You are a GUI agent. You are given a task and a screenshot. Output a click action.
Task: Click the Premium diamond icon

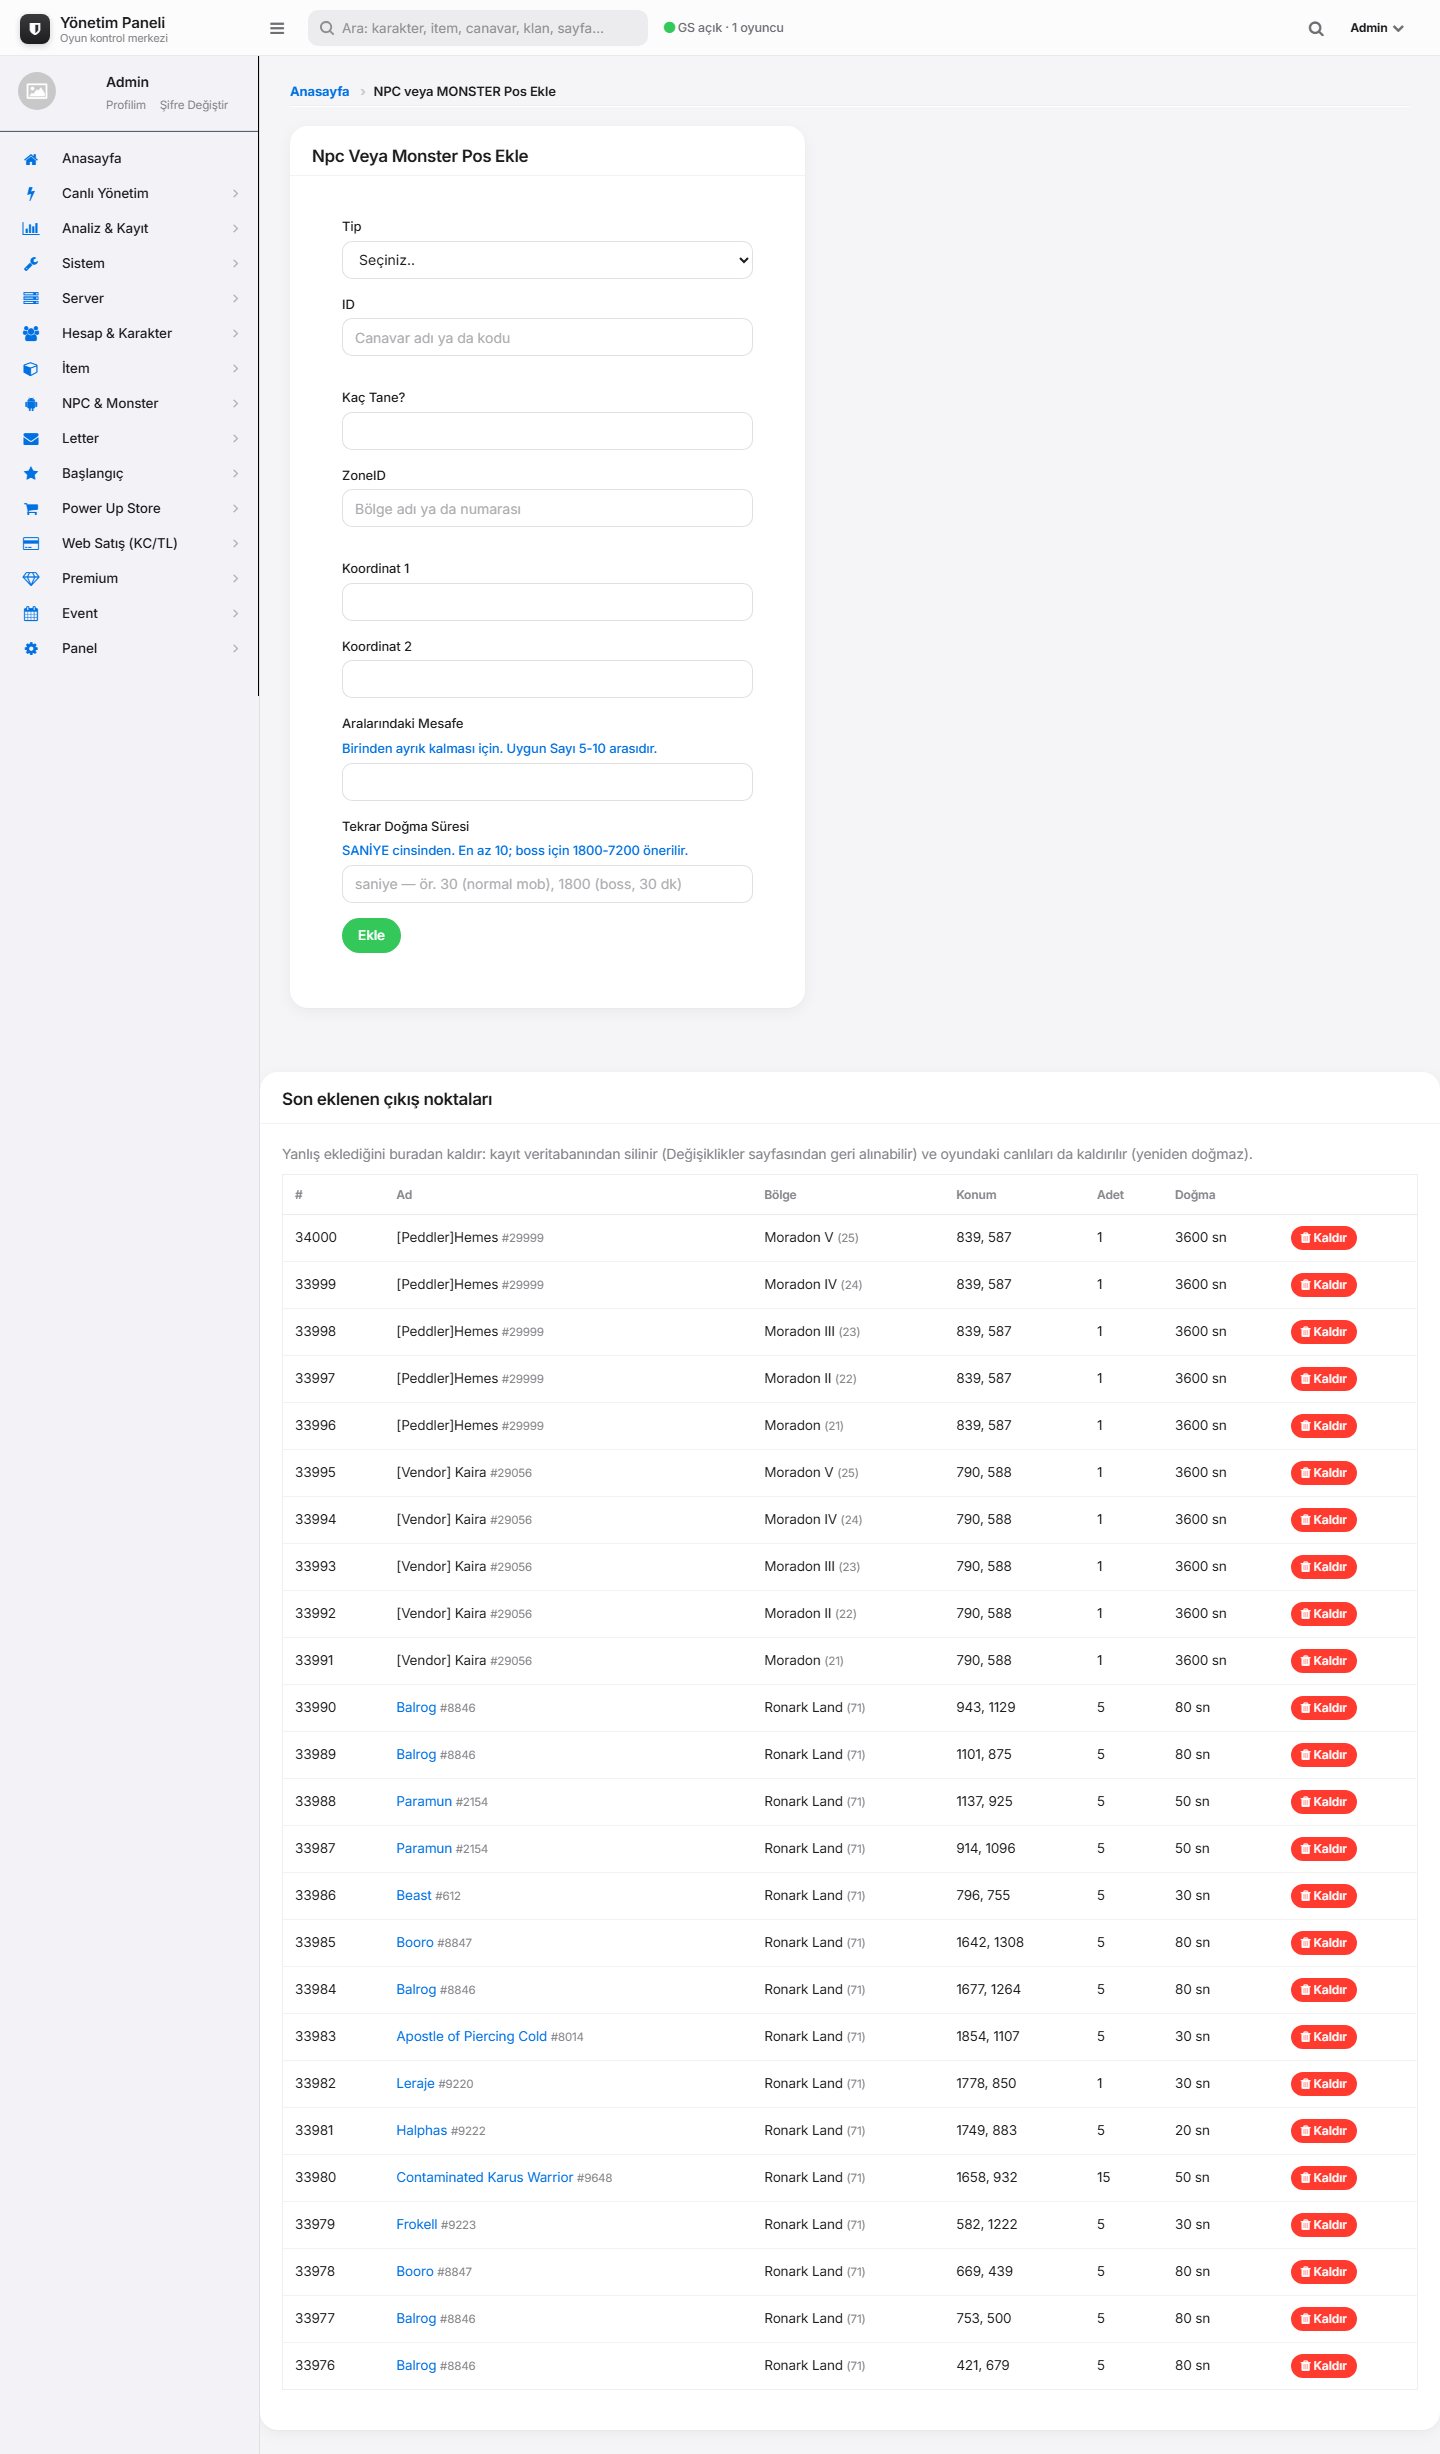[x=31, y=579]
